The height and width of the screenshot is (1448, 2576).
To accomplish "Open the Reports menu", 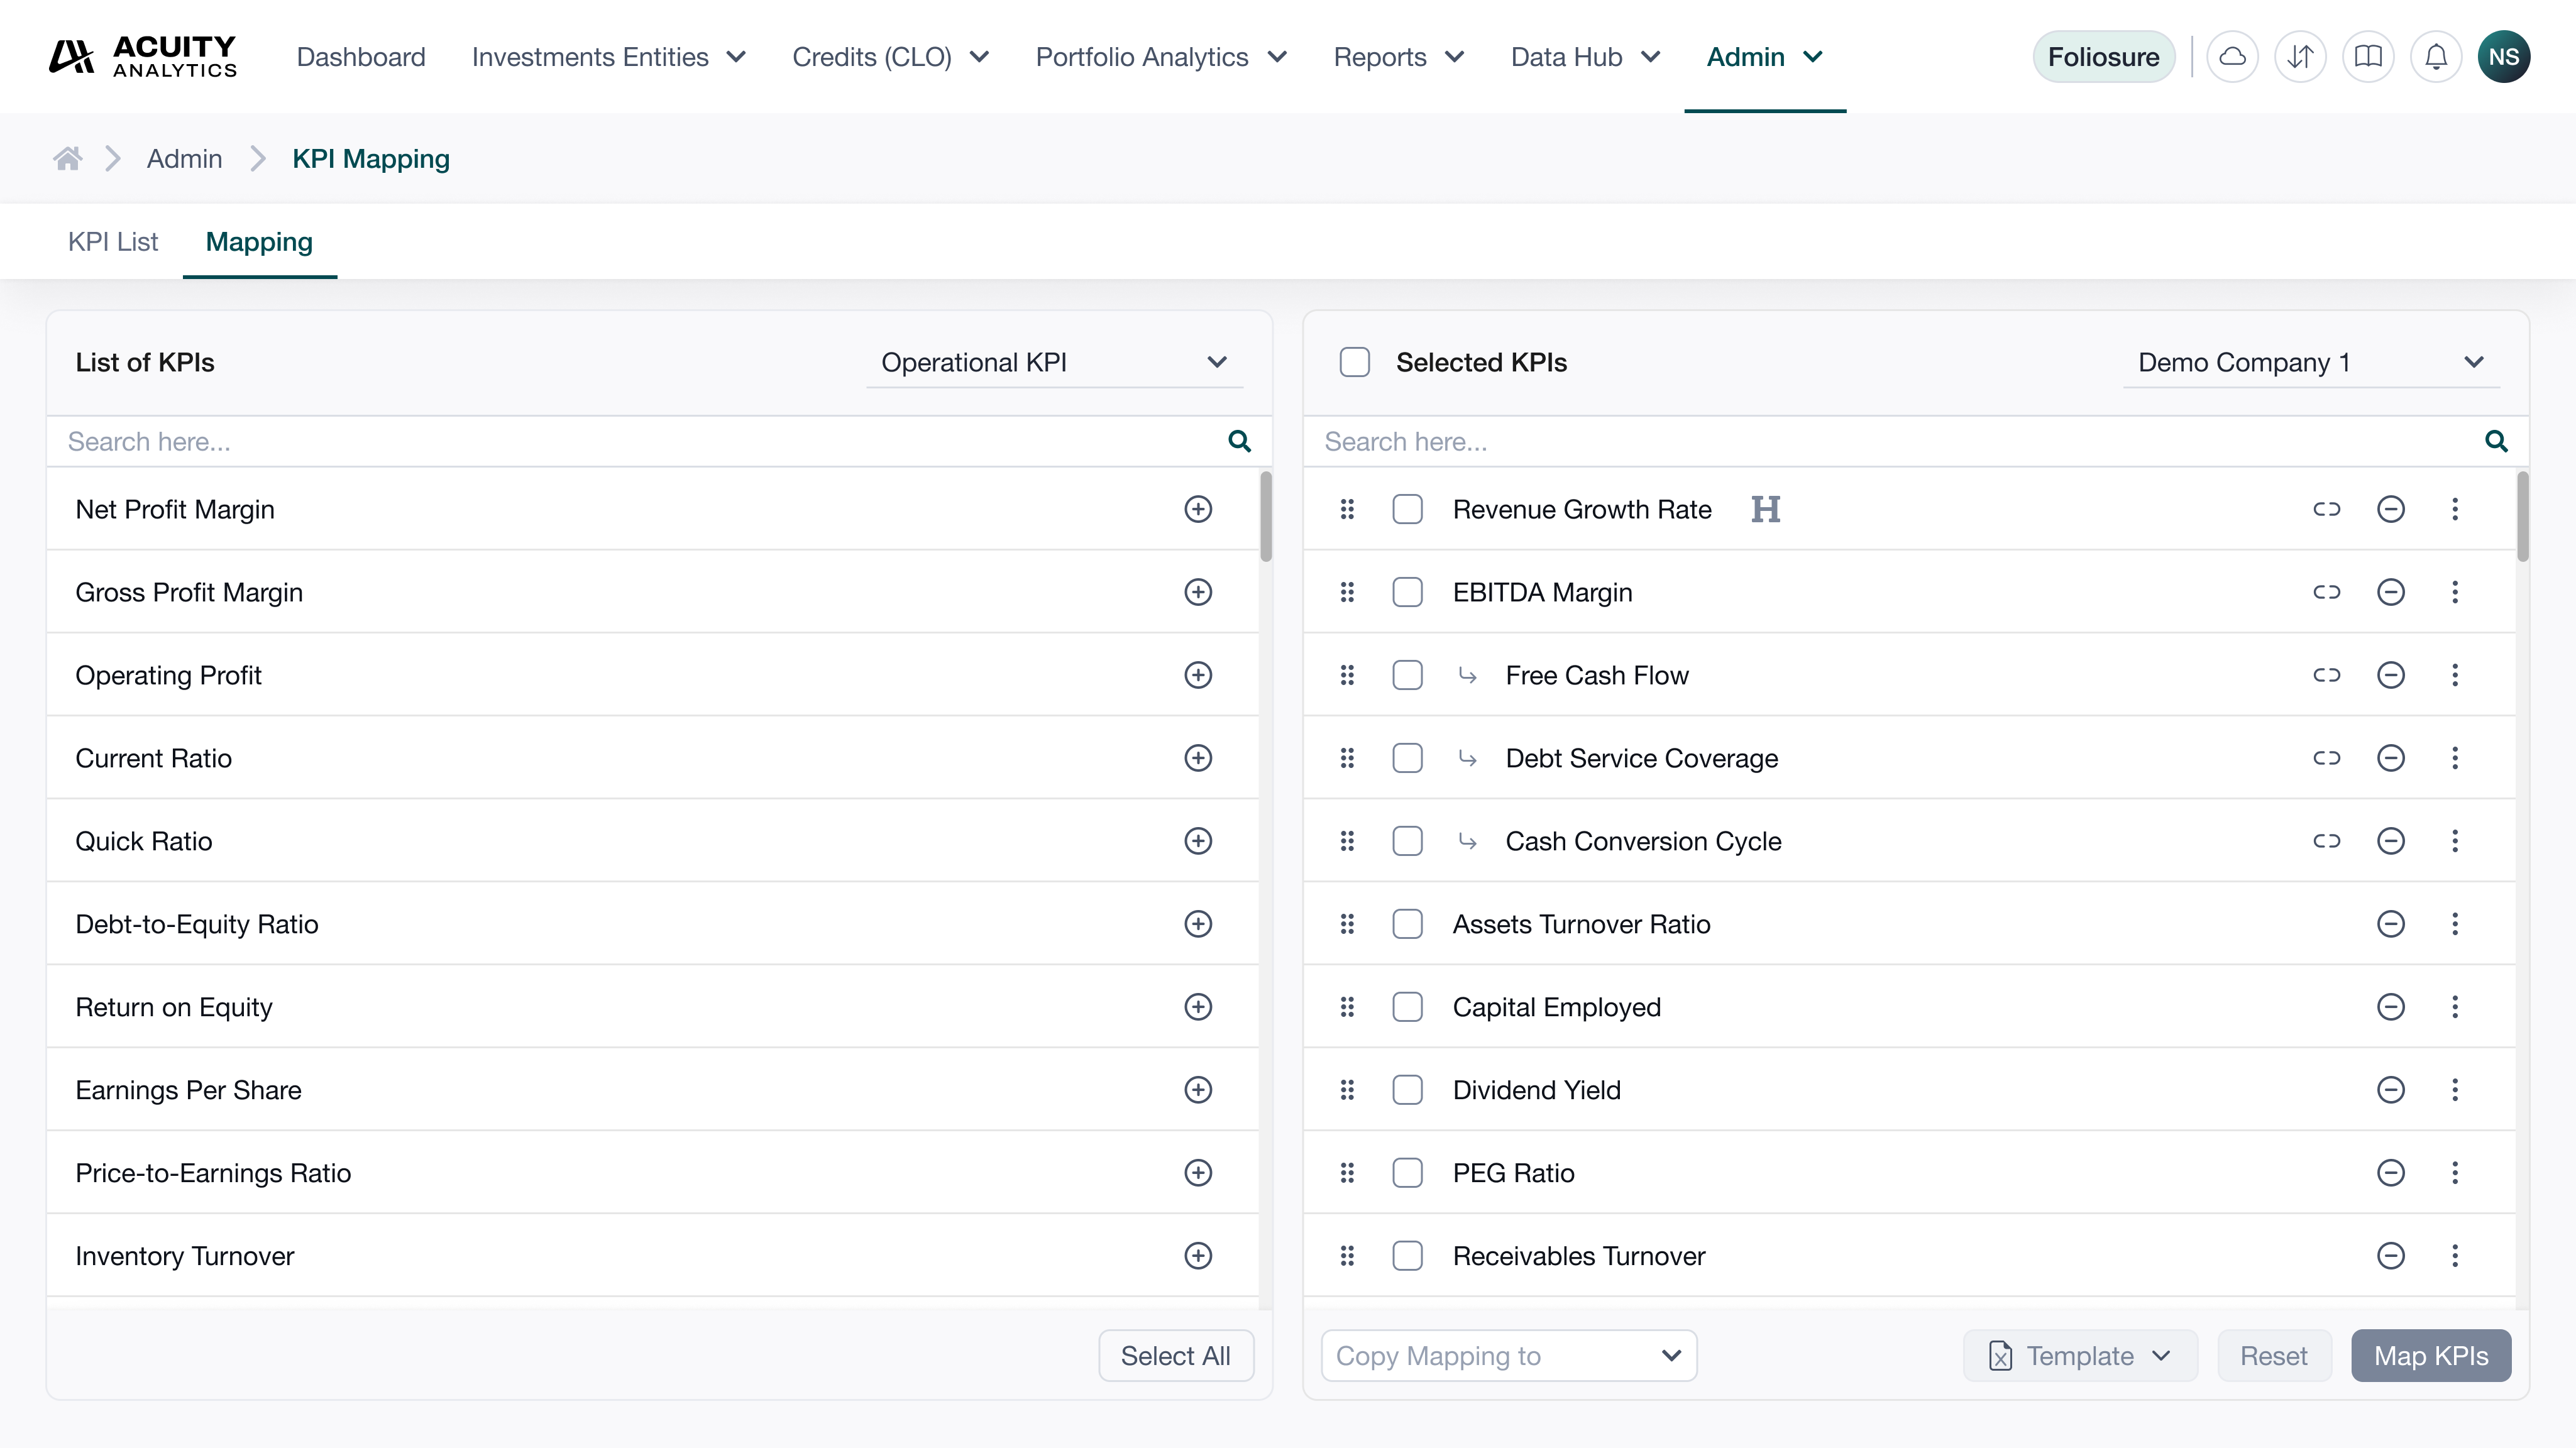I will point(1398,57).
